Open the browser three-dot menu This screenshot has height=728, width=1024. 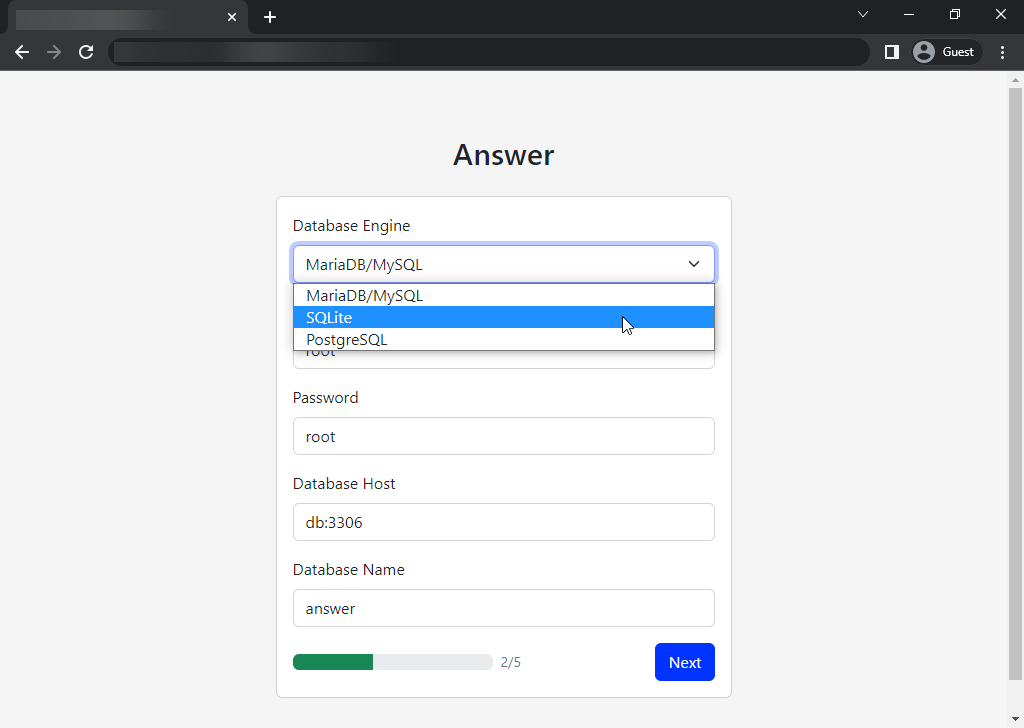tap(1002, 52)
